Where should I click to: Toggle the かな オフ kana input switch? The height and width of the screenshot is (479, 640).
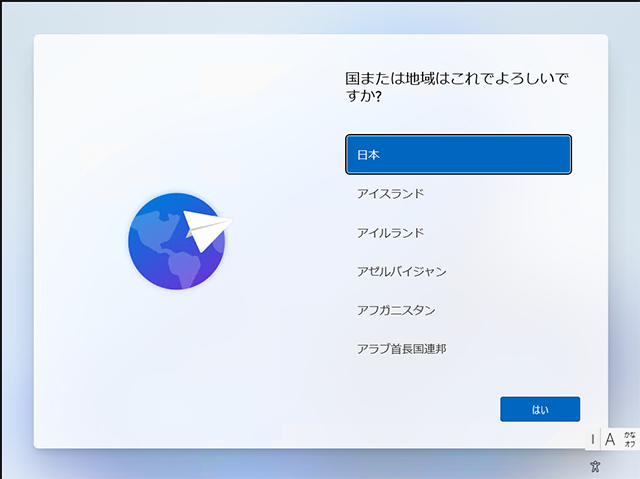tap(629, 439)
